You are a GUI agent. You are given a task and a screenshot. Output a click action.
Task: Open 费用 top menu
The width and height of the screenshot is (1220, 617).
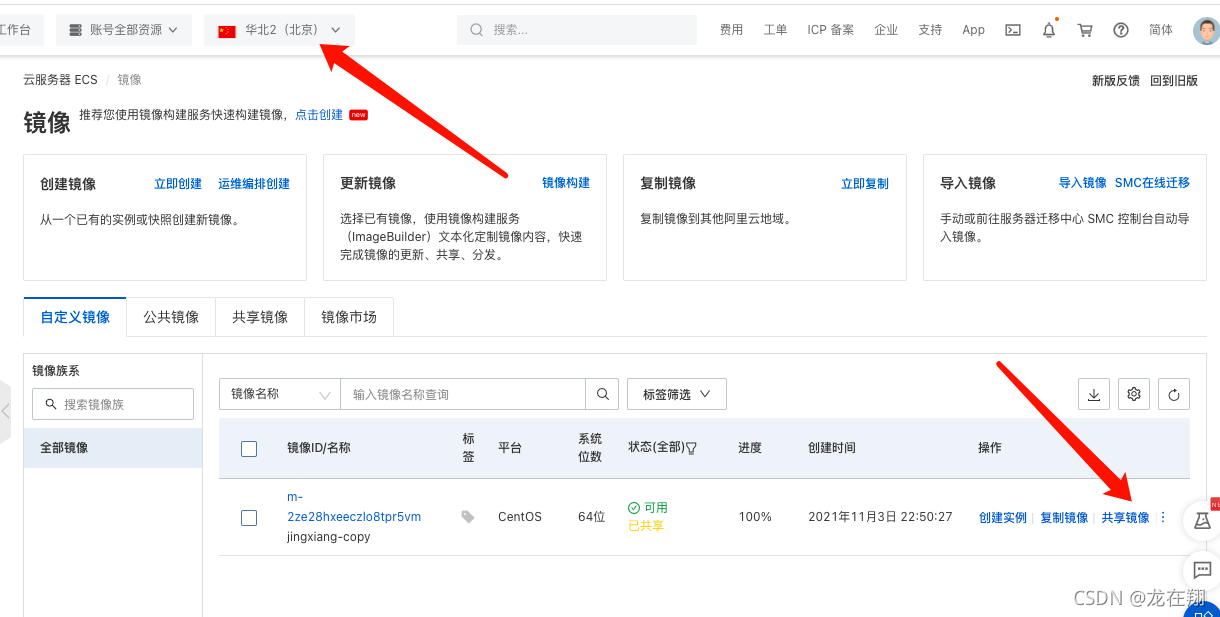[x=732, y=30]
